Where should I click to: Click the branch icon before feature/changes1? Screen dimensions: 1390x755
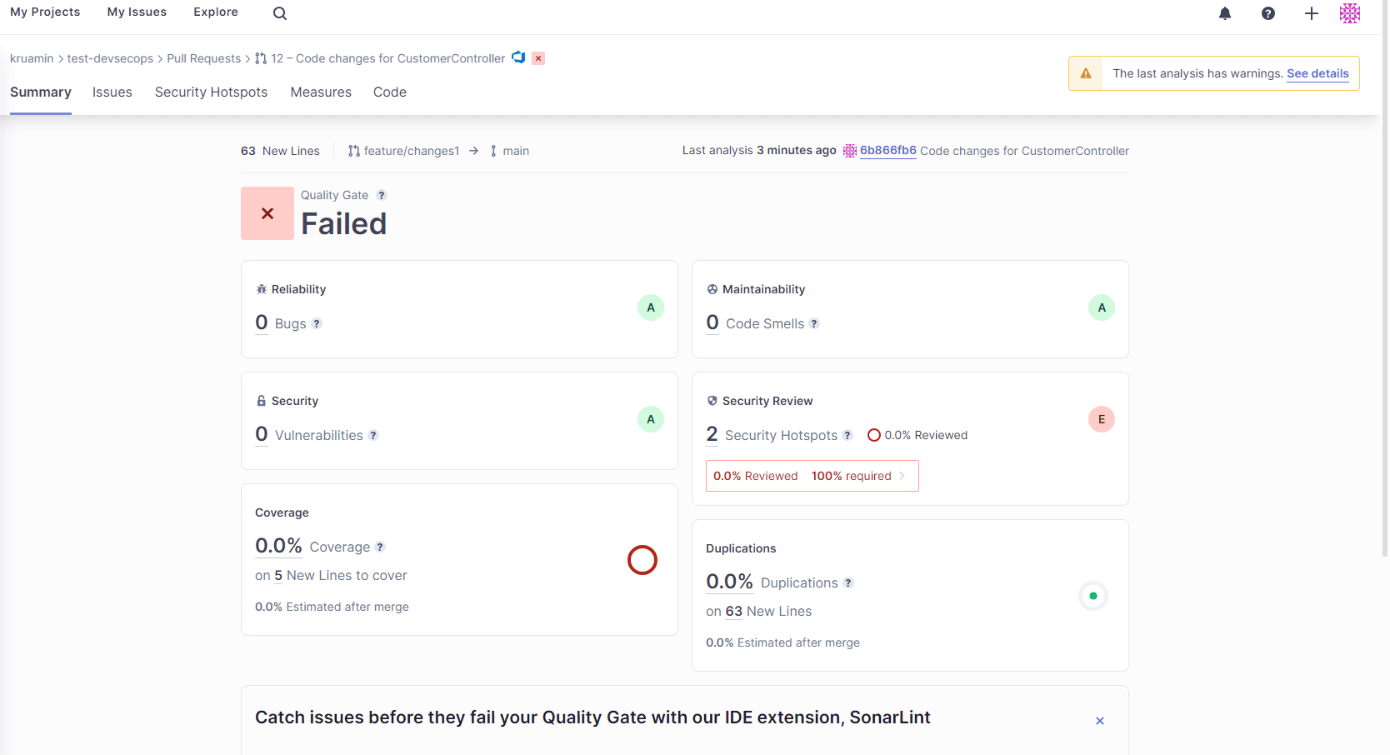point(354,151)
